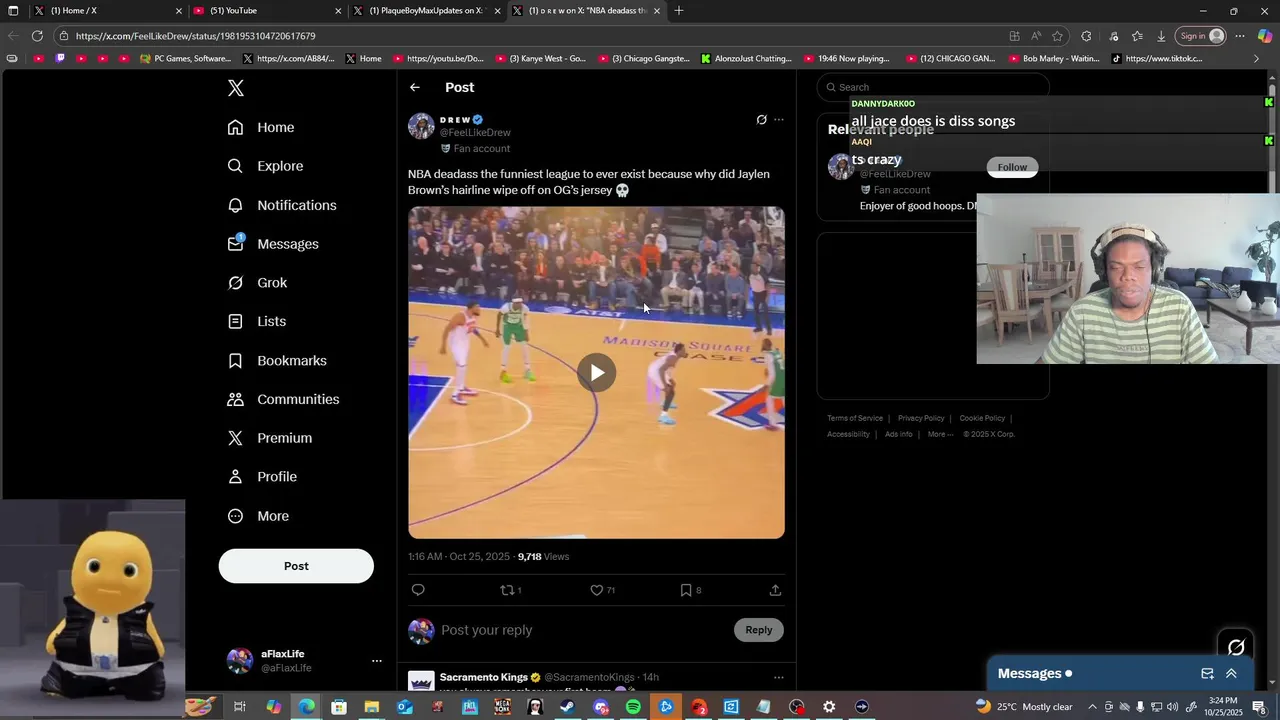
Task: Show hidden system tray icons
Action: coord(1092,707)
